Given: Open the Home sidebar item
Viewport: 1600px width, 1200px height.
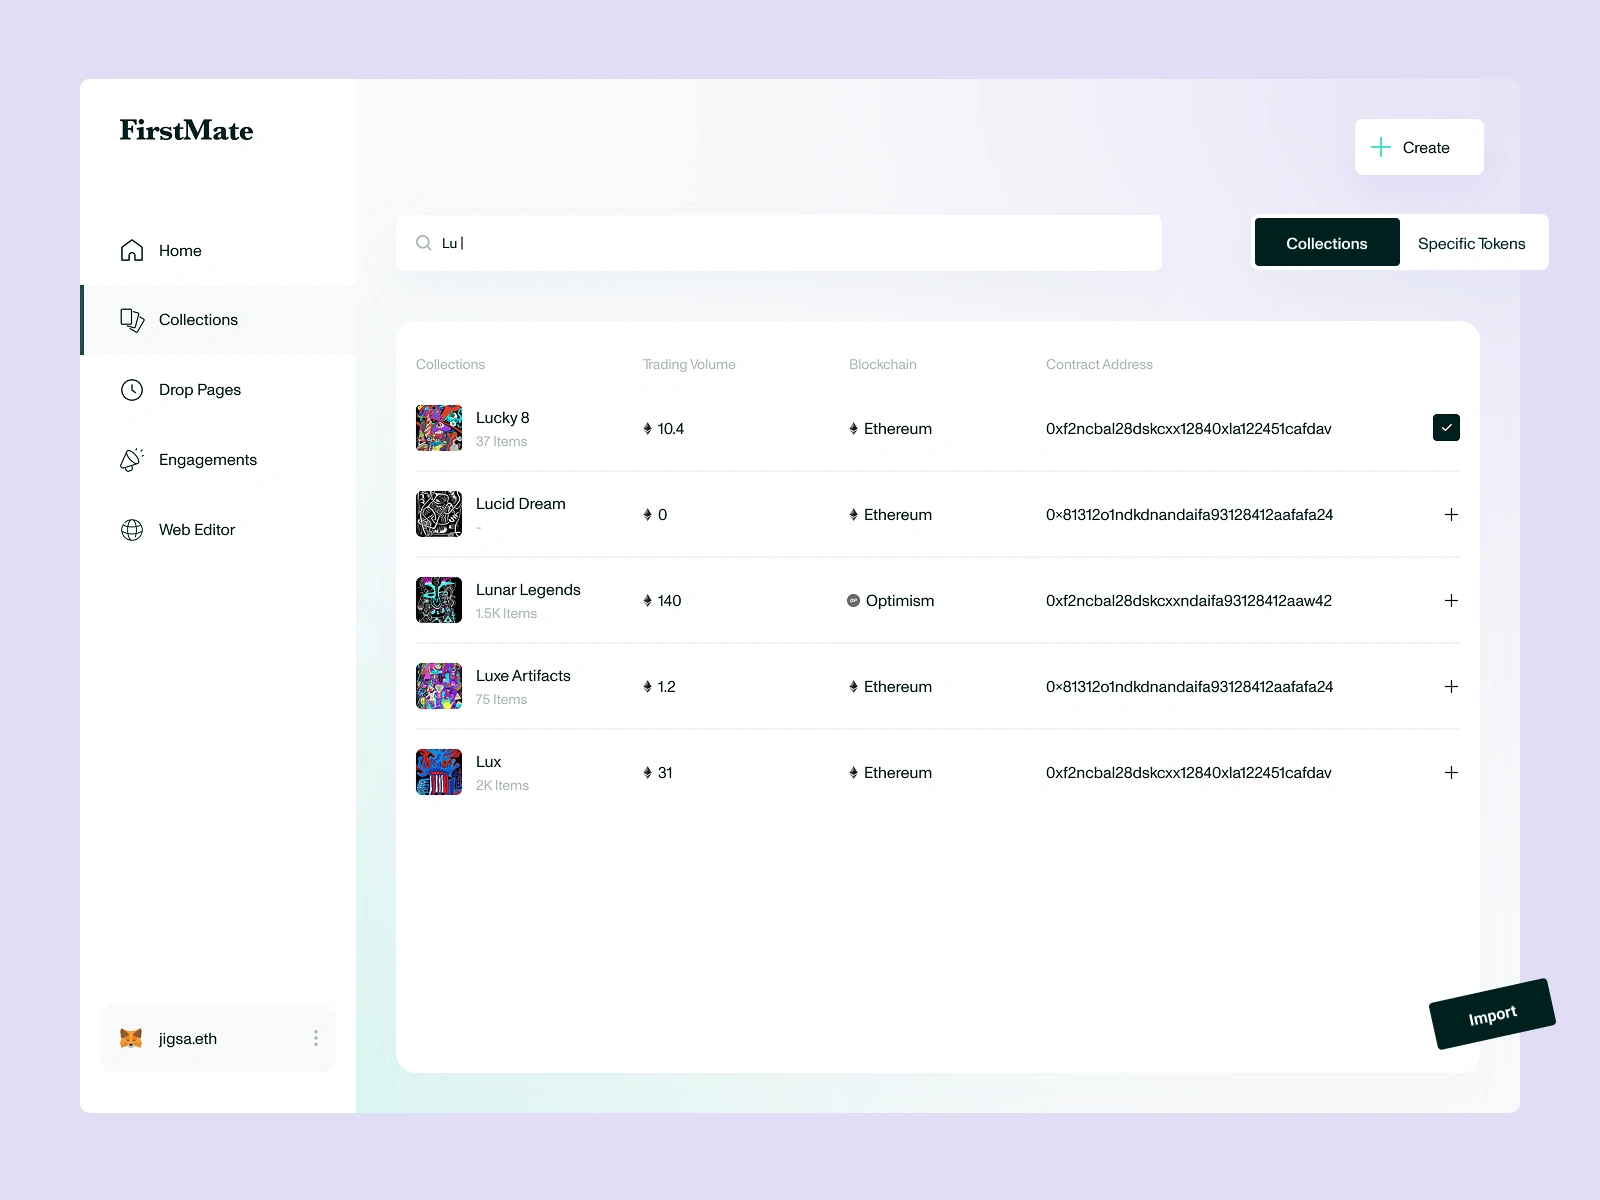Looking at the screenshot, I should coord(218,250).
